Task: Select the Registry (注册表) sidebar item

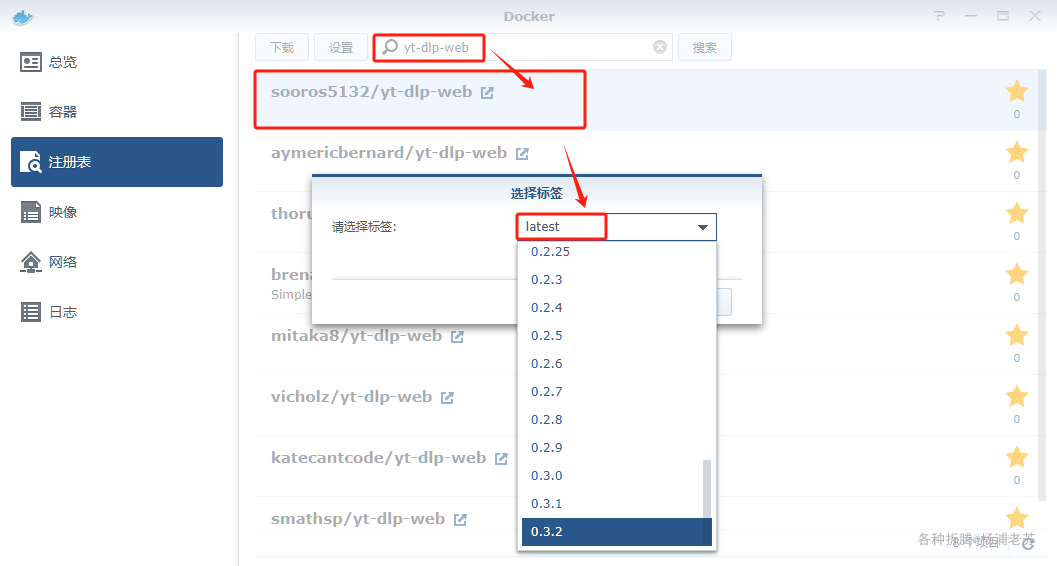Action: point(117,162)
